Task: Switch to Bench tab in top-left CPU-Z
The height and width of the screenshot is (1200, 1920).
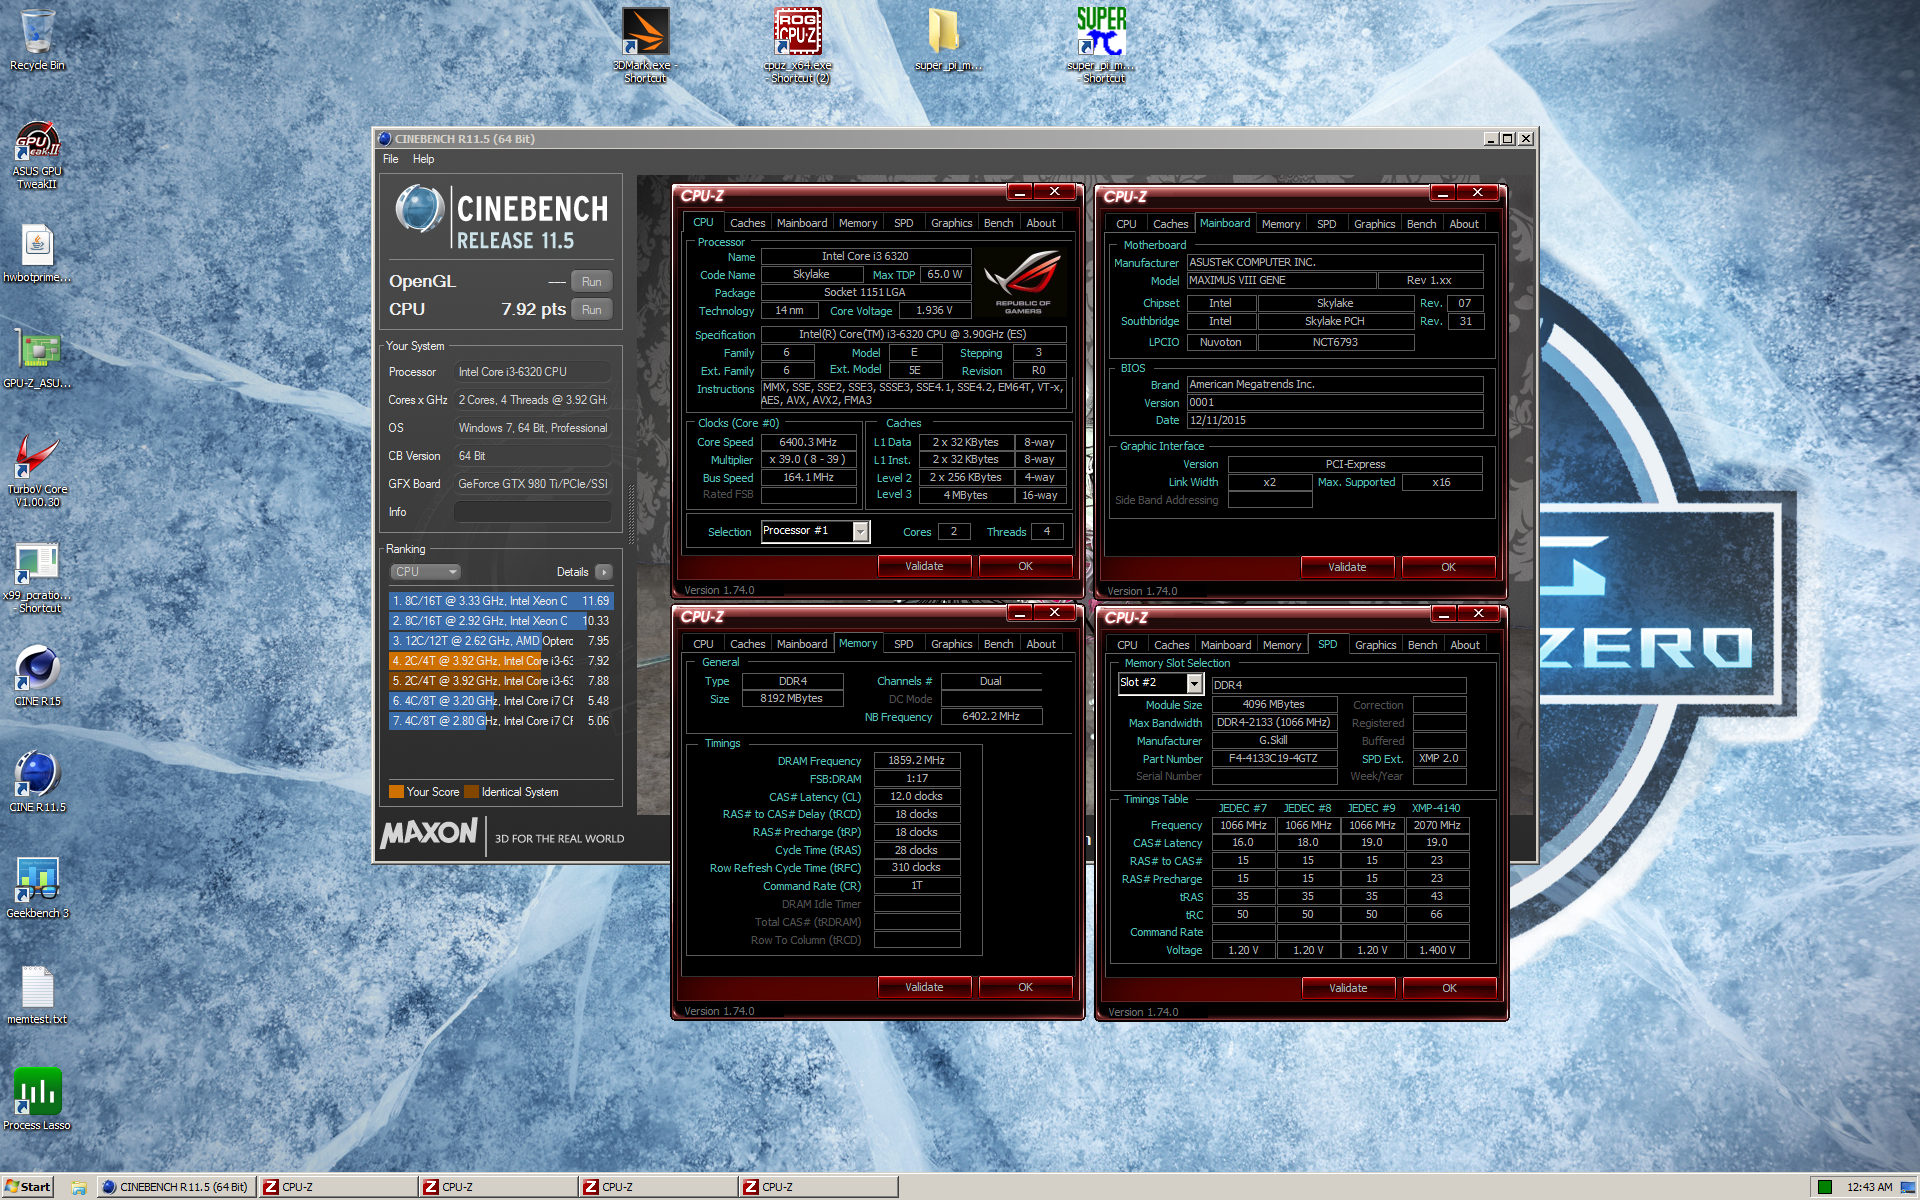Action: (998, 223)
